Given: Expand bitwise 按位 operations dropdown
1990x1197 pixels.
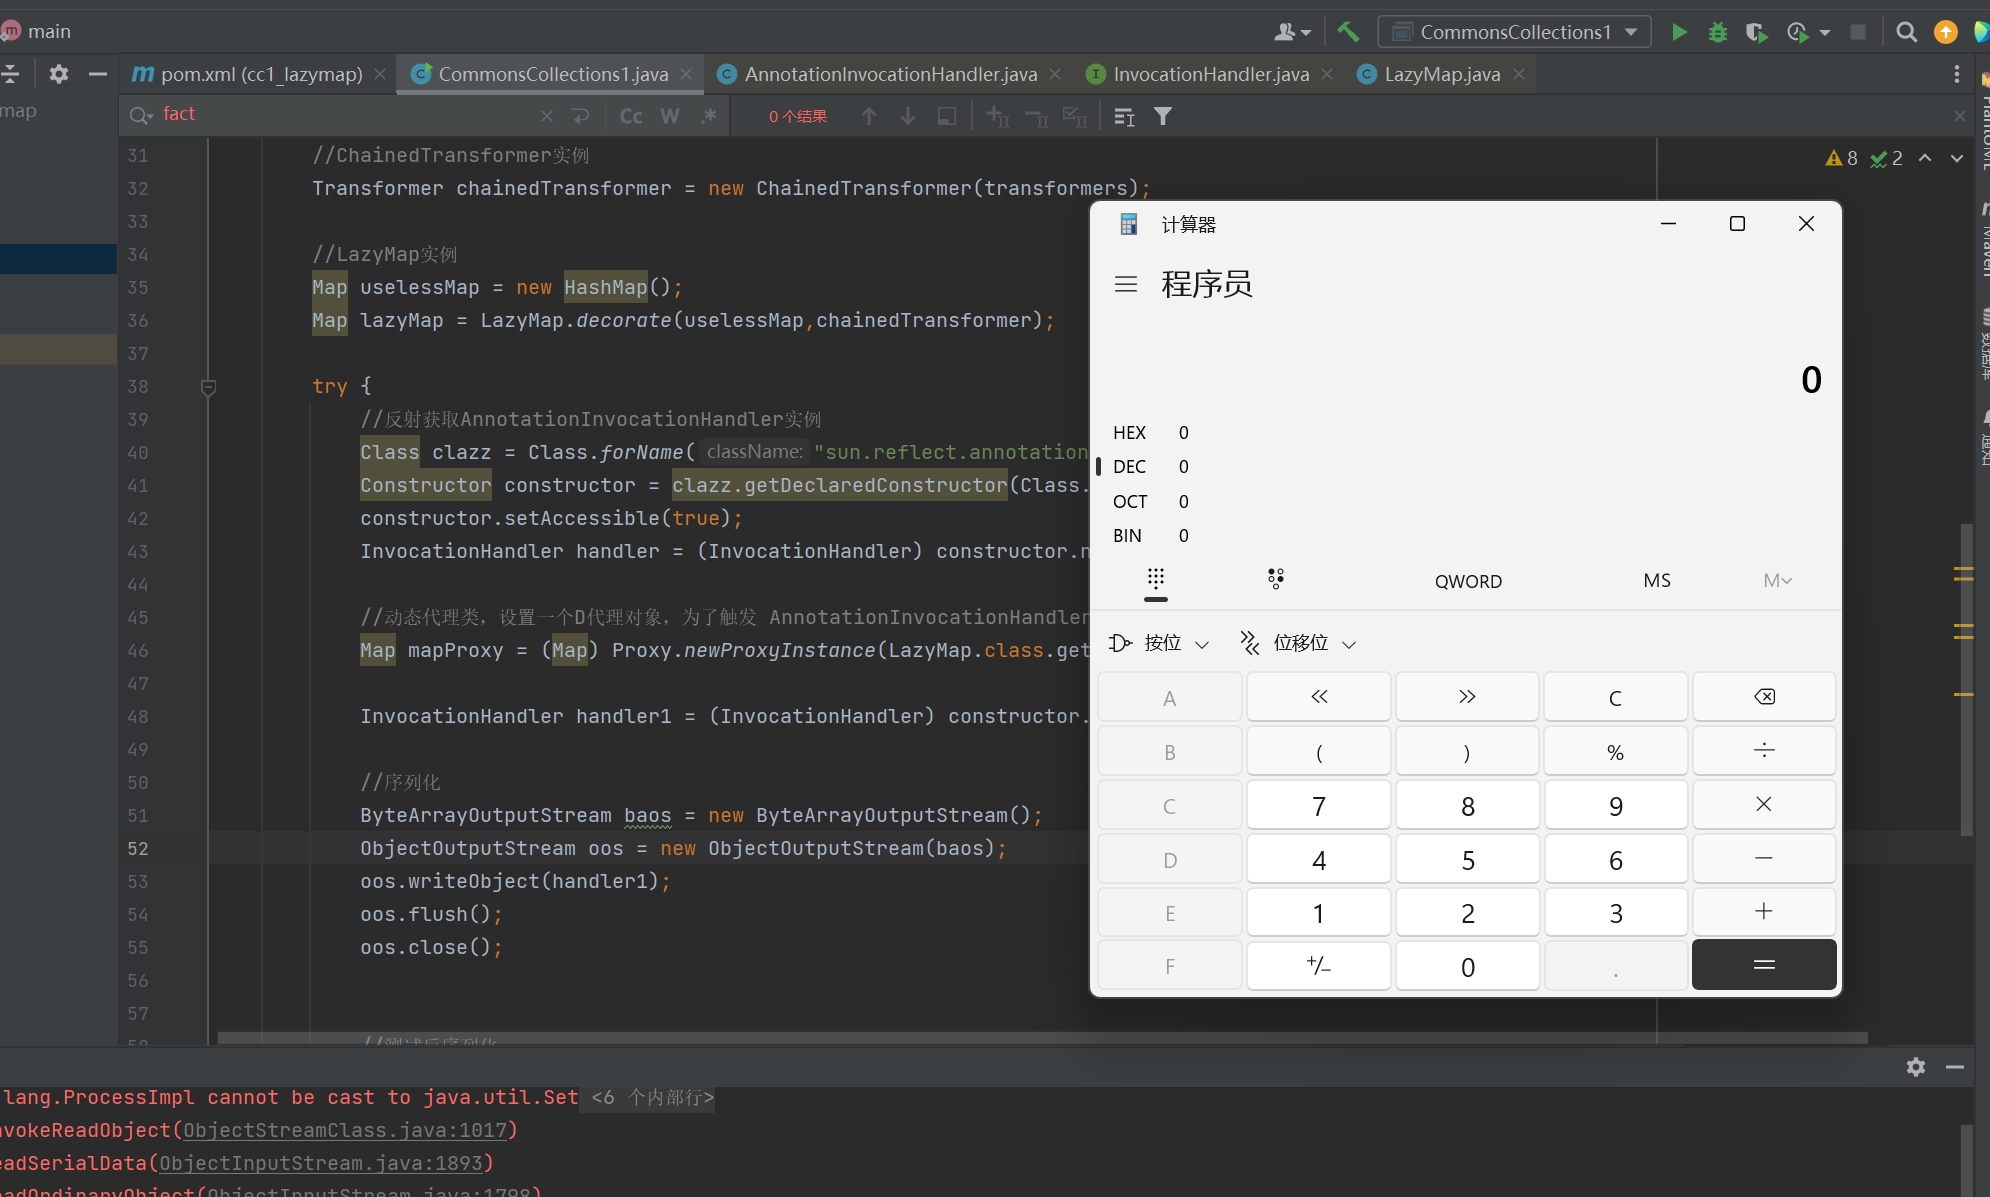Looking at the screenshot, I should click(1160, 643).
